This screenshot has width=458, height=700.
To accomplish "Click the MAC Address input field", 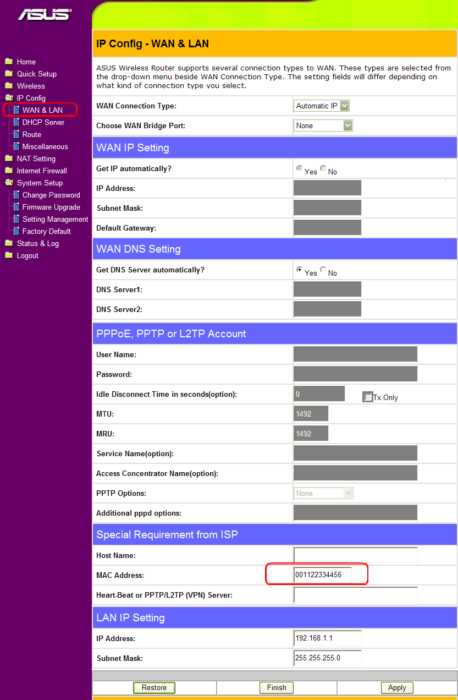I will pyautogui.click(x=323, y=575).
